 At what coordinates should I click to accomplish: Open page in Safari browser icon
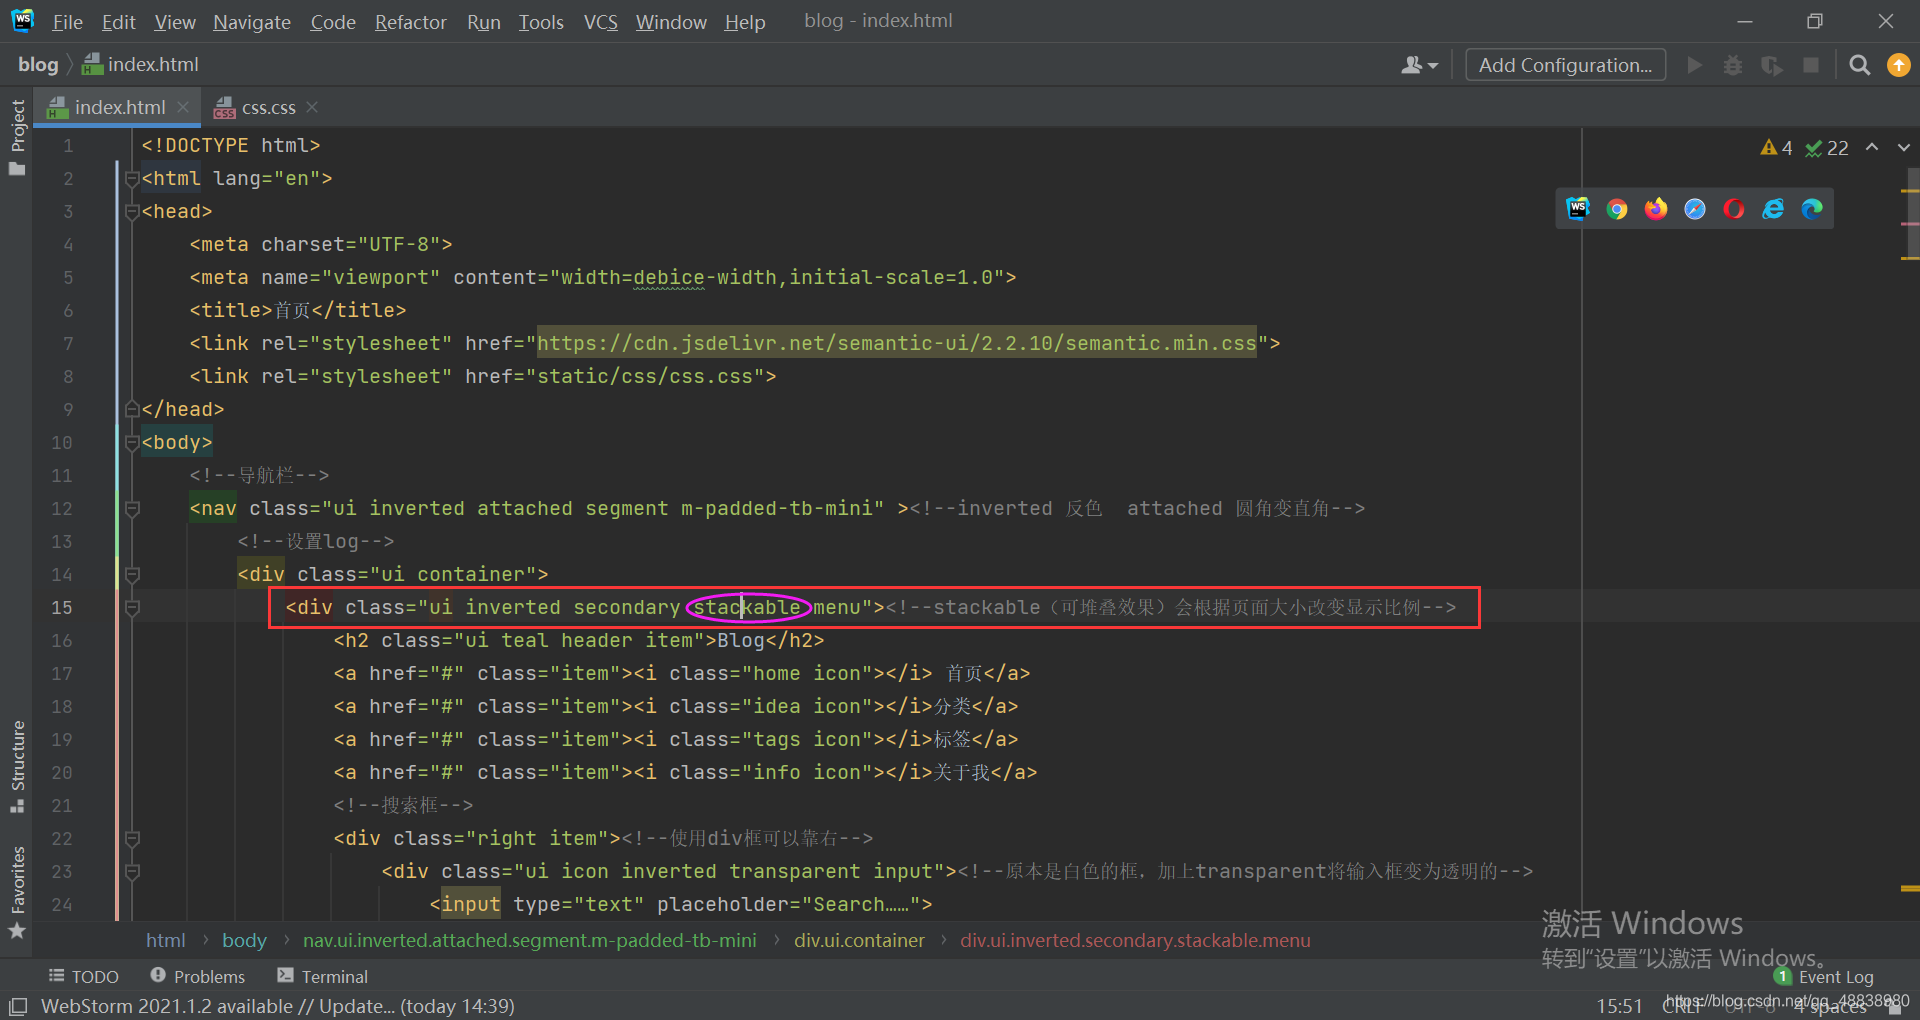tap(1695, 209)
